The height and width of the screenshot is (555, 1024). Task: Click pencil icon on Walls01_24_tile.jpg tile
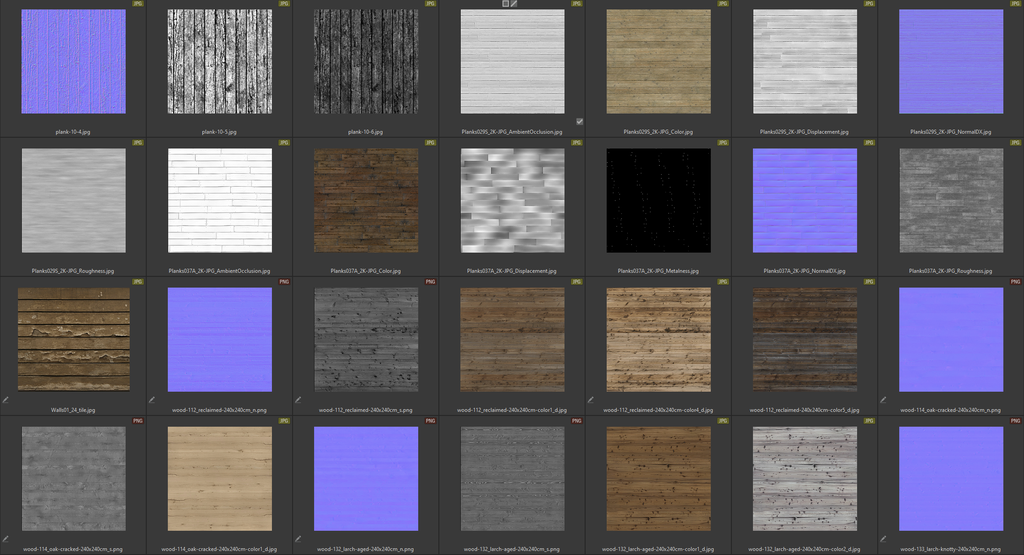[6, 399]
